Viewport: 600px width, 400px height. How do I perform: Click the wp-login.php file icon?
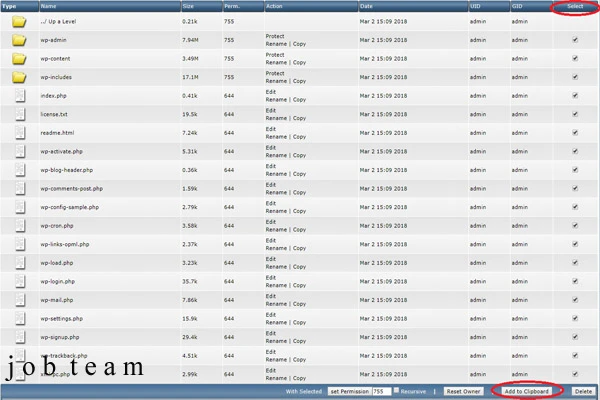click(19, 282)
